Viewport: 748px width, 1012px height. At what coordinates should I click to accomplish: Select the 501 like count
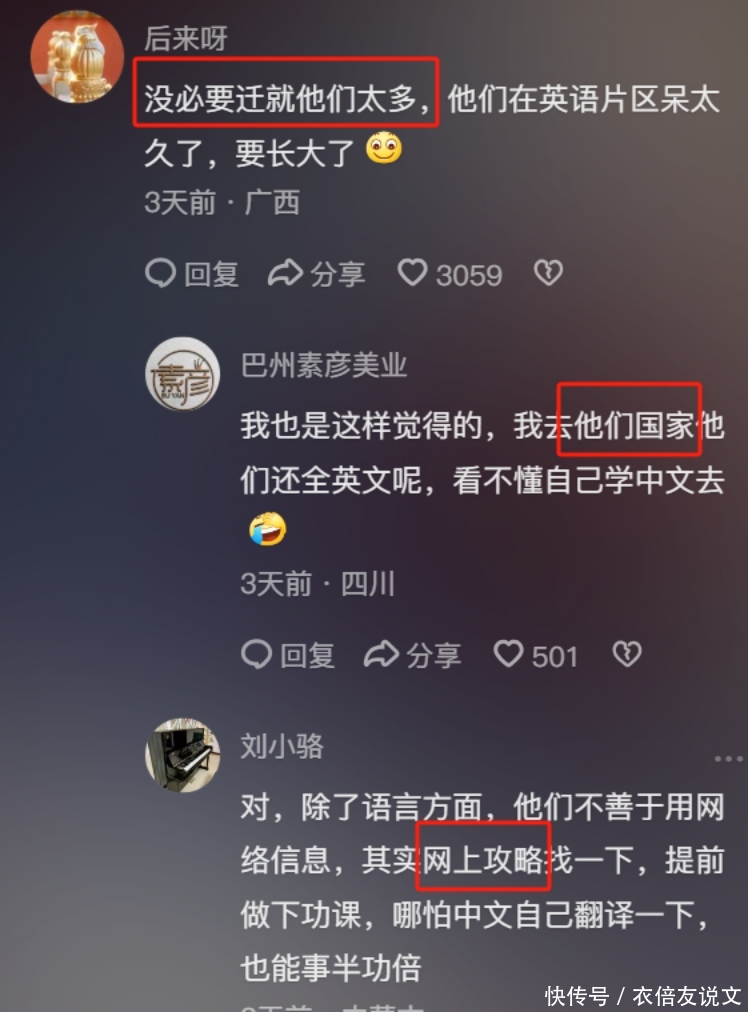[x=554, y=657]
